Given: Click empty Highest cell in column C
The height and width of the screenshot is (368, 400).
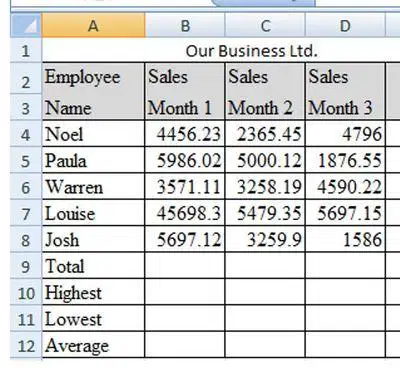Looking at the screenshot, I should click(265, 292).
